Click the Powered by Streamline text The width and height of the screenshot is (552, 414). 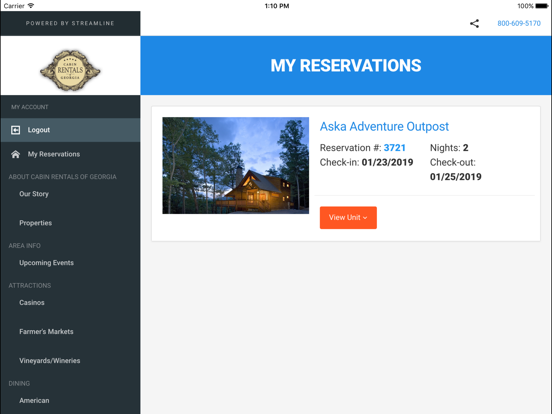(x=70, y=24)
